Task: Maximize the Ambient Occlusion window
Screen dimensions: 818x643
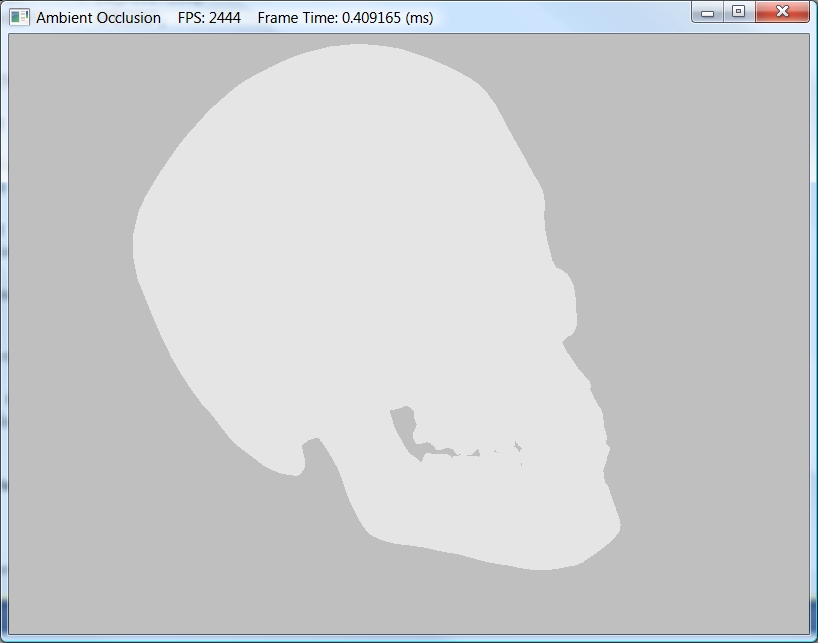Action: (738, 12)
